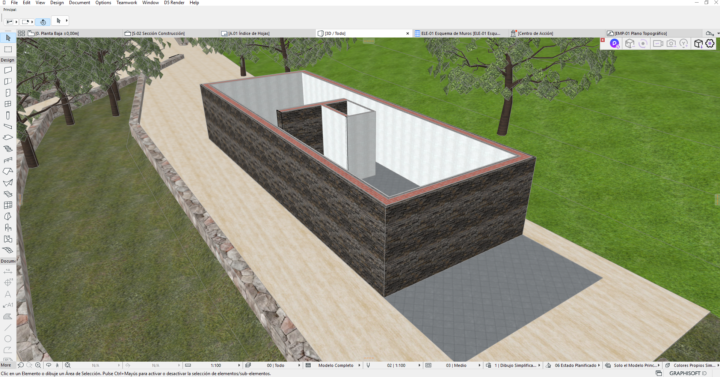Open the '00 | Todo' layer combination dropdown
Screen dimensions: 720x377
tap(273, 366)
